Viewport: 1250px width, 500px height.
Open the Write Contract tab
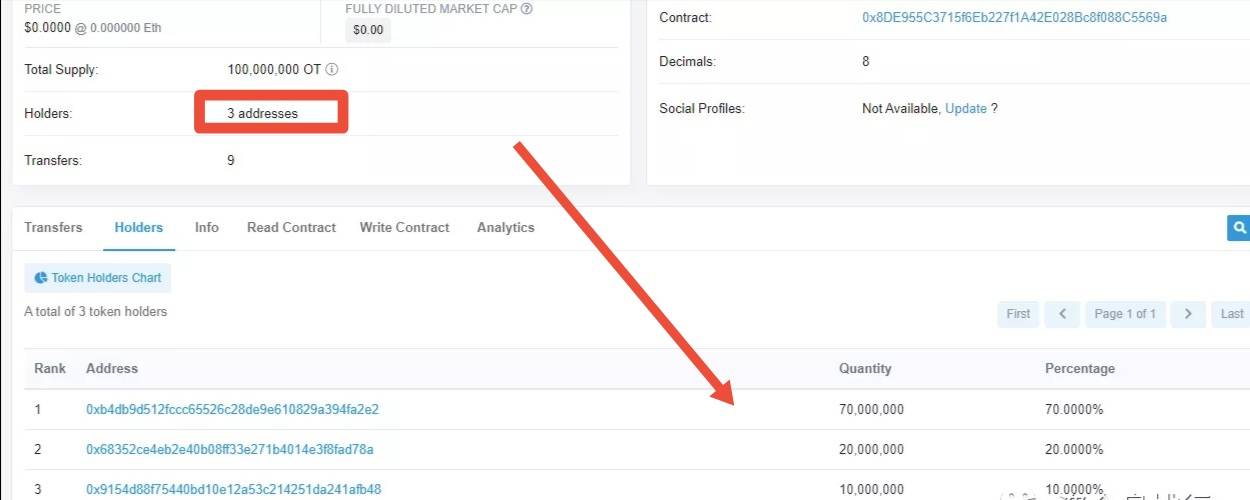(405, 228)
